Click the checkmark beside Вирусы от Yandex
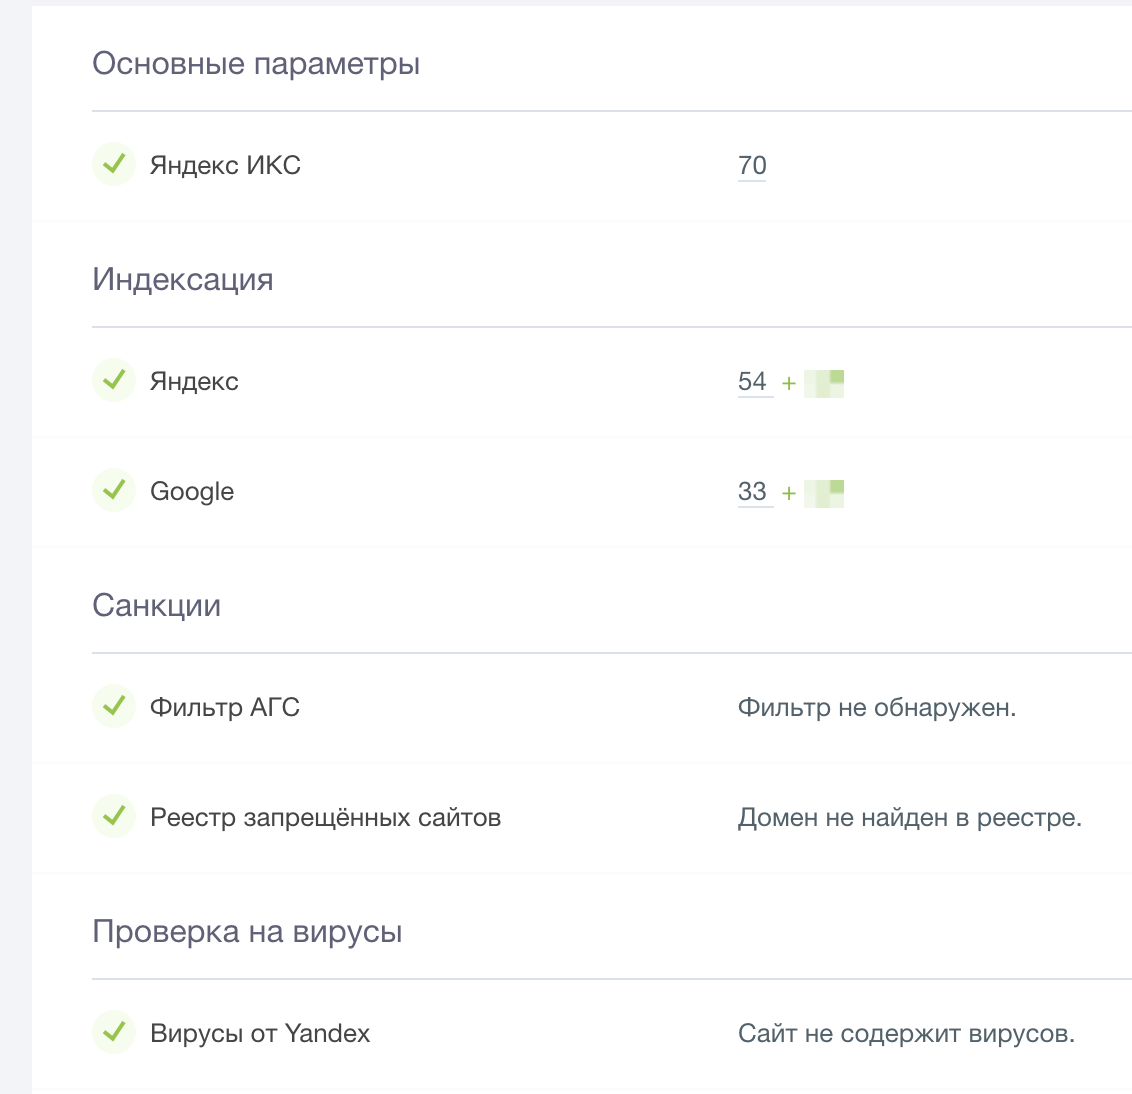Image resolution: width=1132 pixels, height=1094 pixels. pos(114,1032)
